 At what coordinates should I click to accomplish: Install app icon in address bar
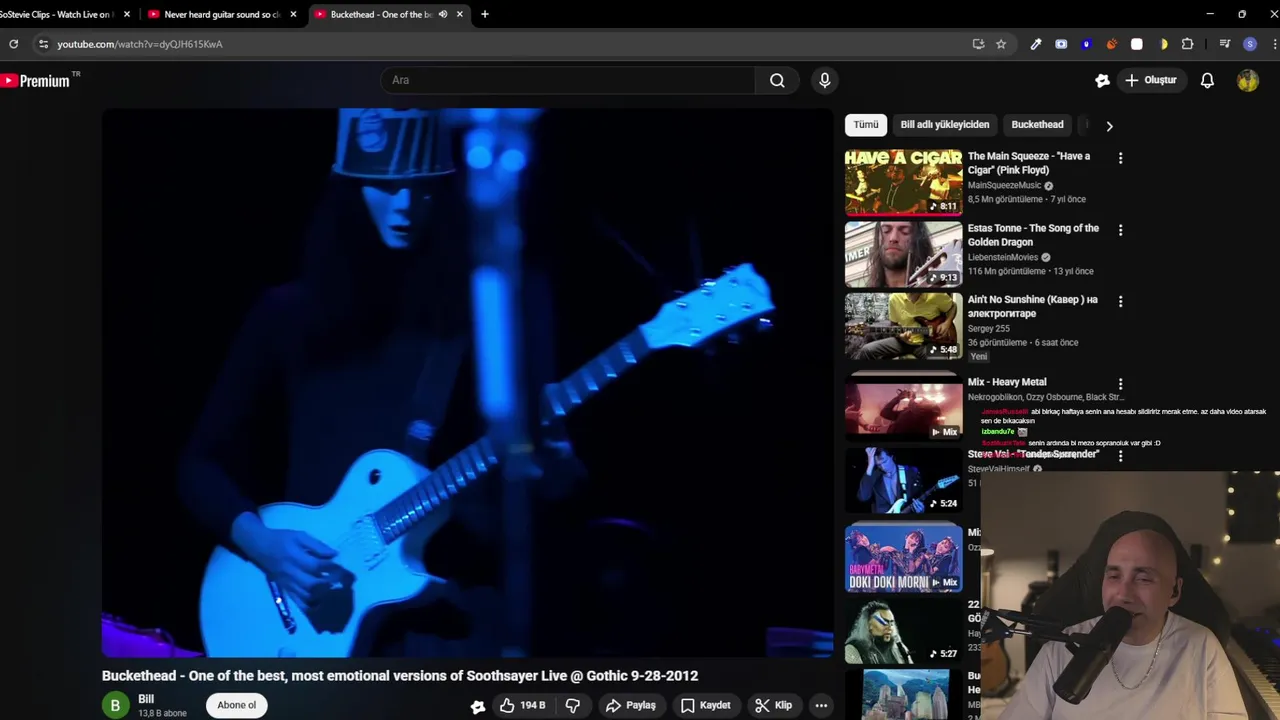click(x=978, y=44)
